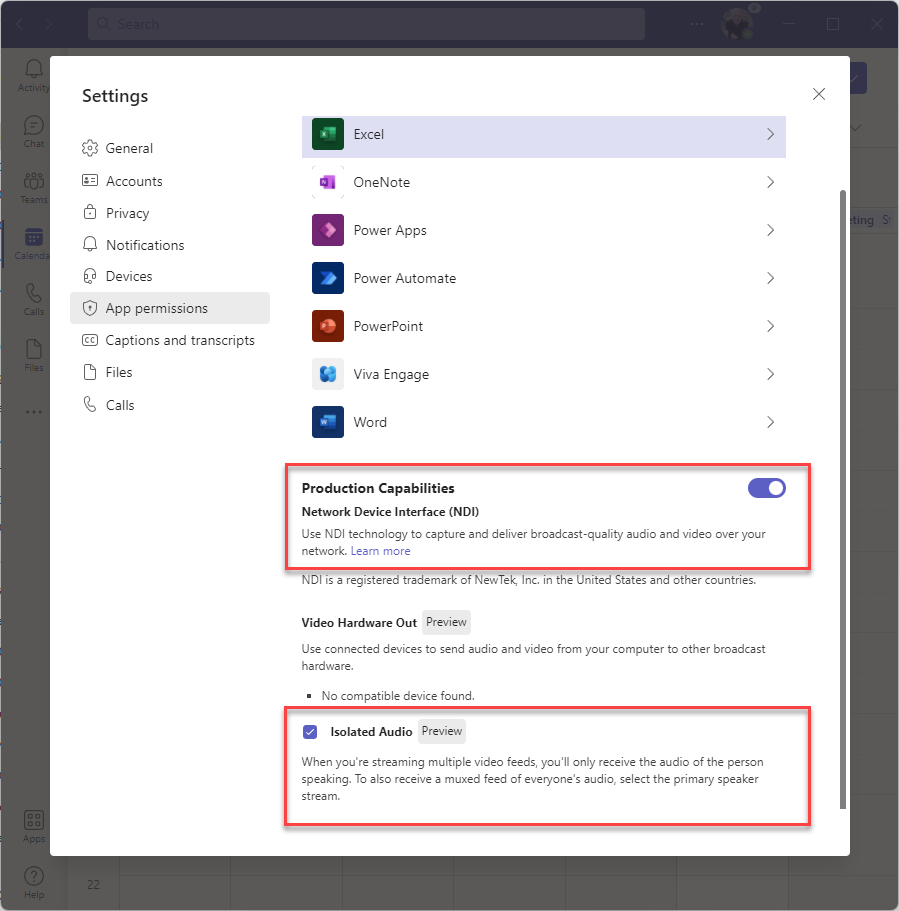Expand Viva Engage permissions chevron
This screenshot has width=899, height=911.
pos(771,374)
